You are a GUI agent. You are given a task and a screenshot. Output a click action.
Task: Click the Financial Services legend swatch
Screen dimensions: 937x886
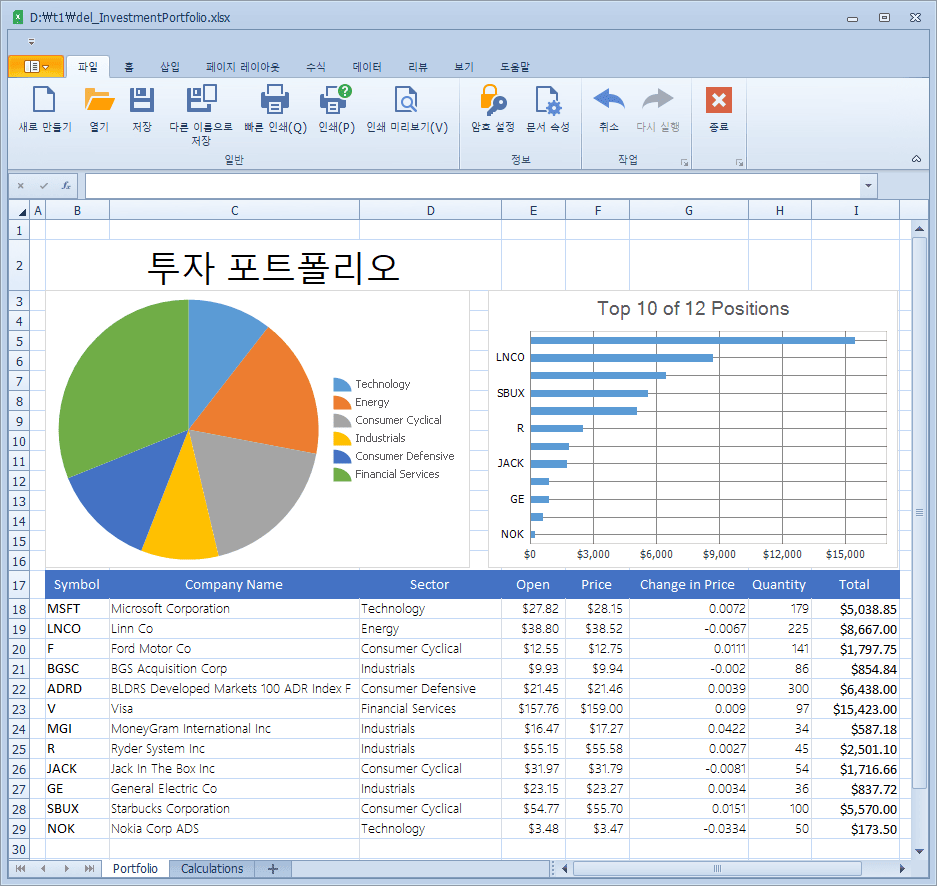[342, 474]
